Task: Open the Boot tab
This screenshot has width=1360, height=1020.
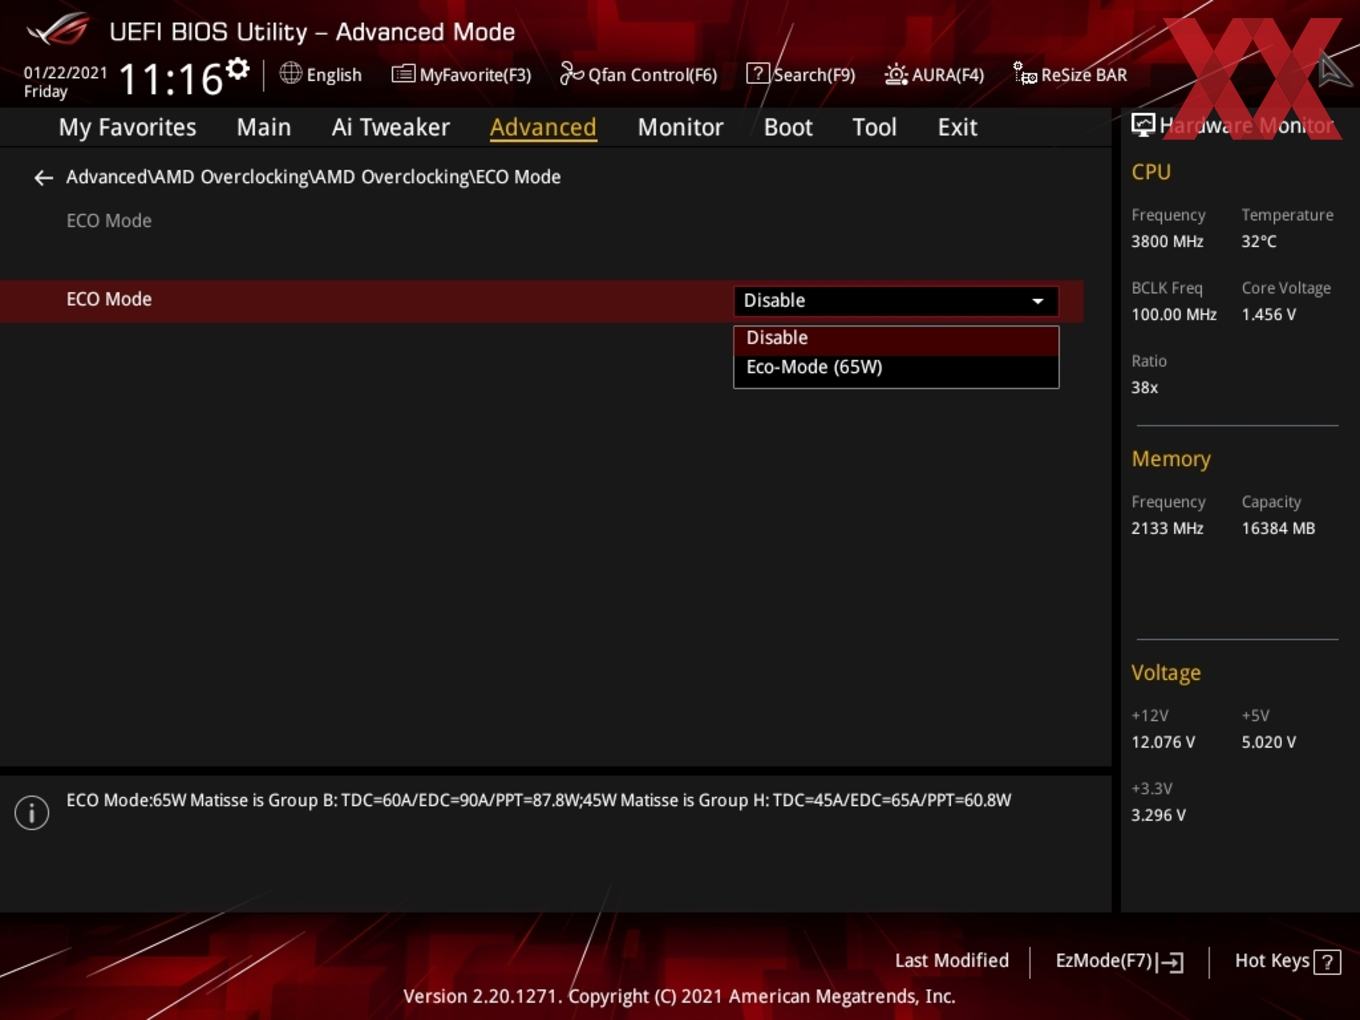Action: click(788, 127)
